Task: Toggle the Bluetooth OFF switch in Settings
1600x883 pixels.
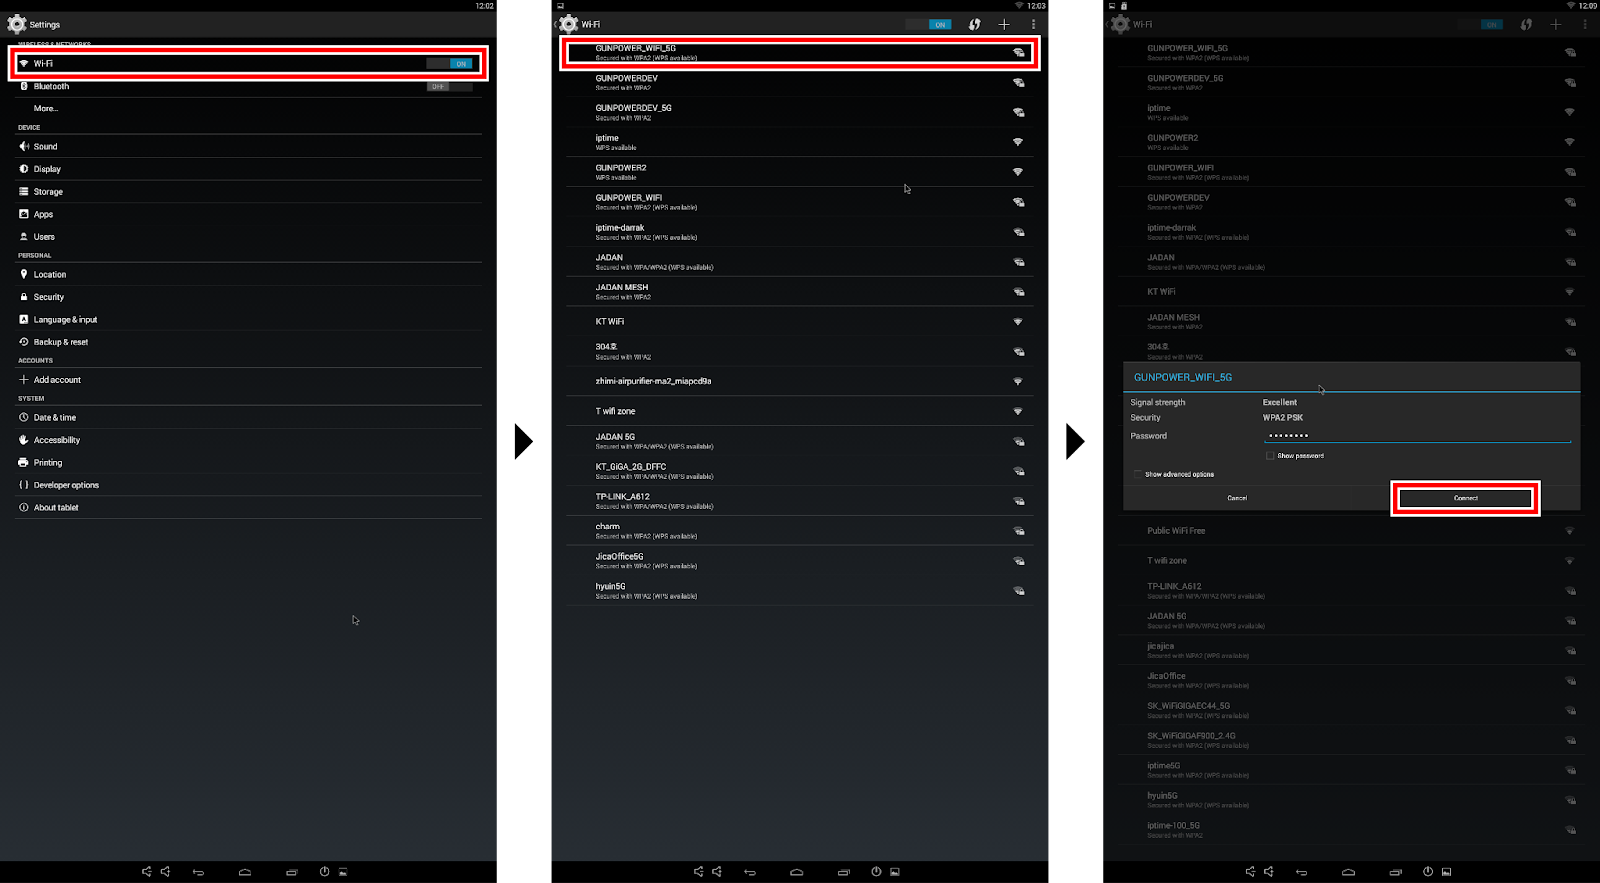Action: pyautogui.click(x=450, y=86)
